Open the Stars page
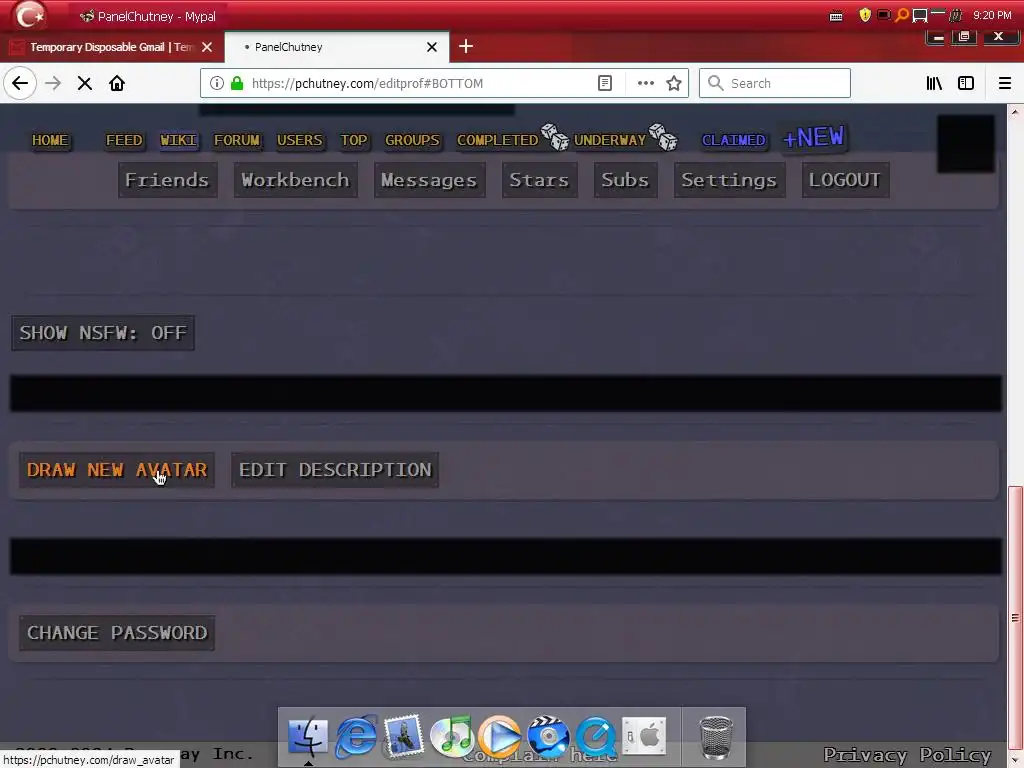The height and width of the screenshot is (768, 1024). tap(539, 180)
